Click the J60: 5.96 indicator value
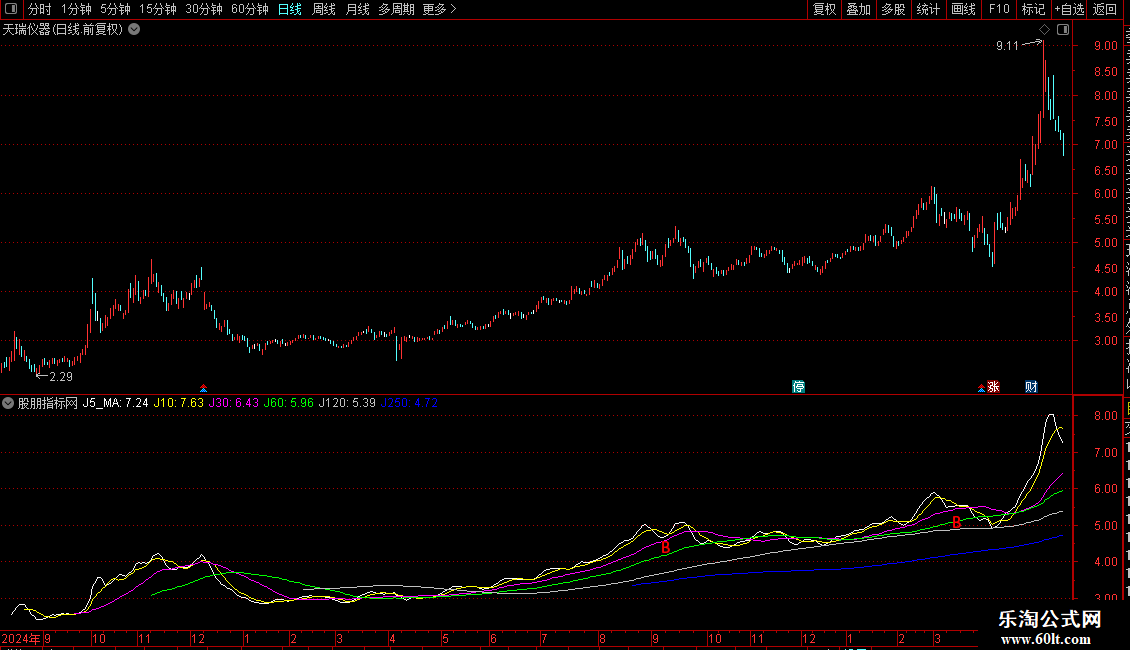The image size is (1130, 650). [x=288, y=404]
